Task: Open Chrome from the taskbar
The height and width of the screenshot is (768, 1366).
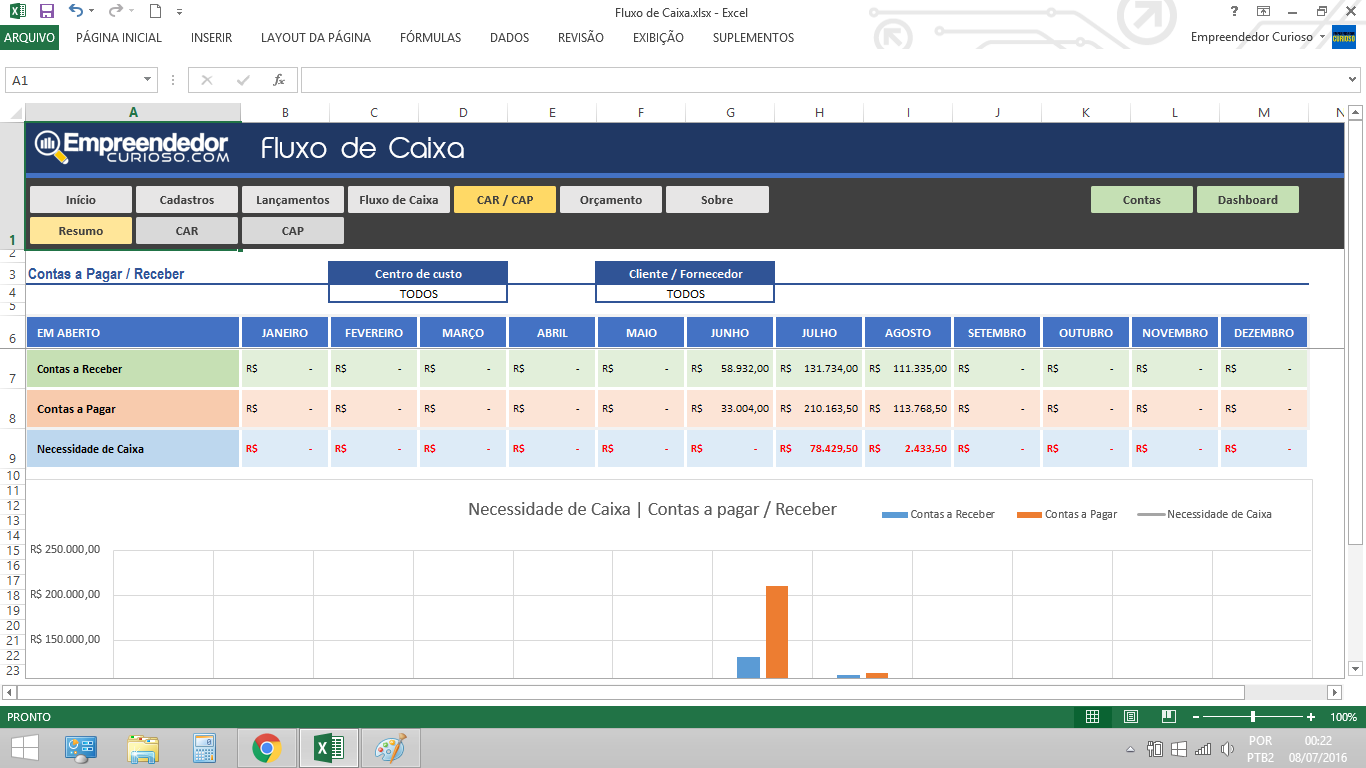Action: 266,748
